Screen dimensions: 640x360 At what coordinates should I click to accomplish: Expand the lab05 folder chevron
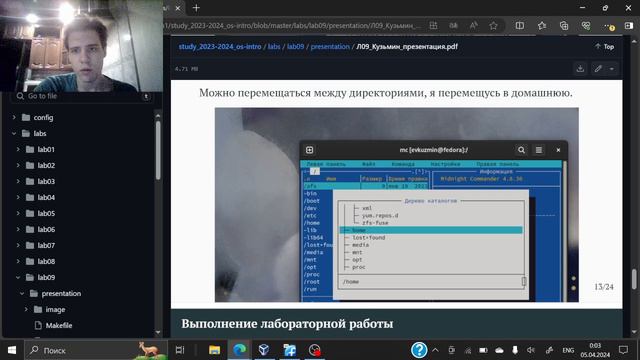pyautogui.click(x=18, y=213)
